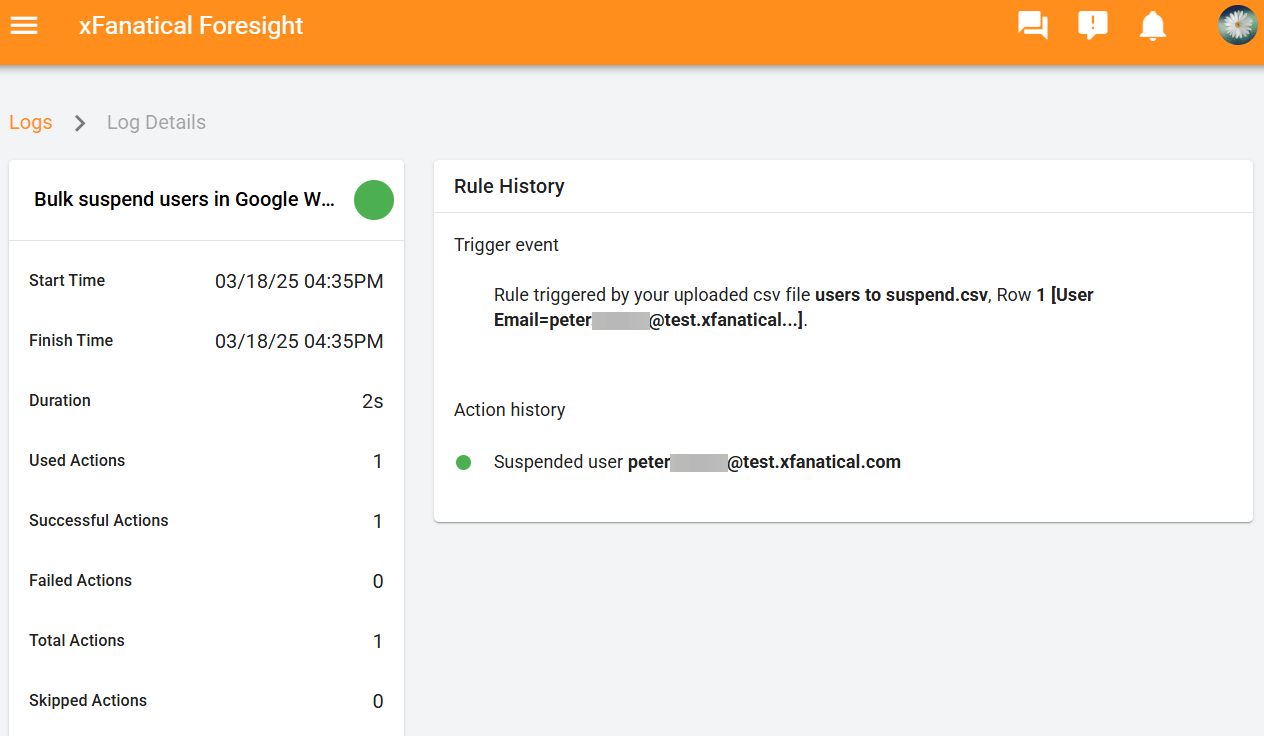Click the Duration value showing 2s

click(375, 401)
